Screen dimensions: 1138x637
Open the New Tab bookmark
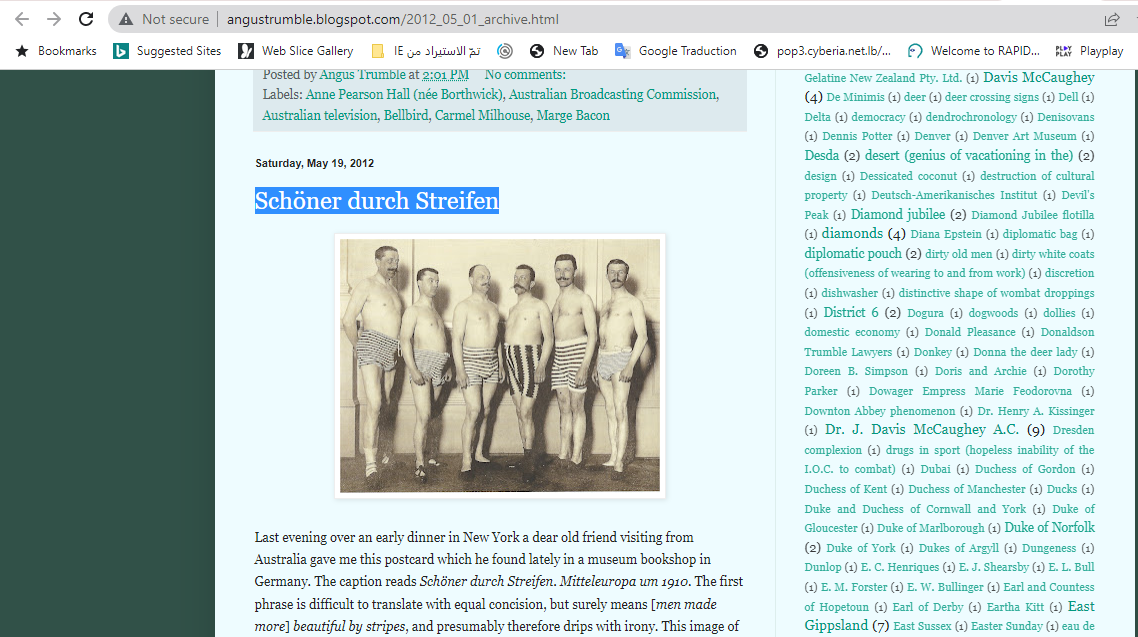coord(564,51)
